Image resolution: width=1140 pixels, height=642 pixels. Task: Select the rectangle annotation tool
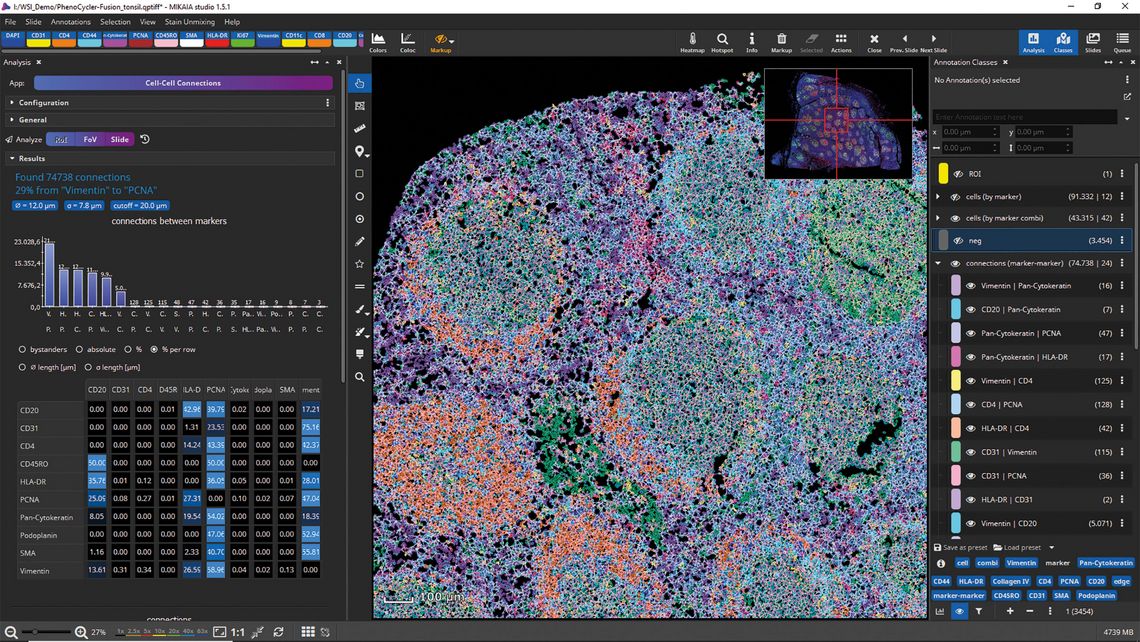[x=359, y=174]
